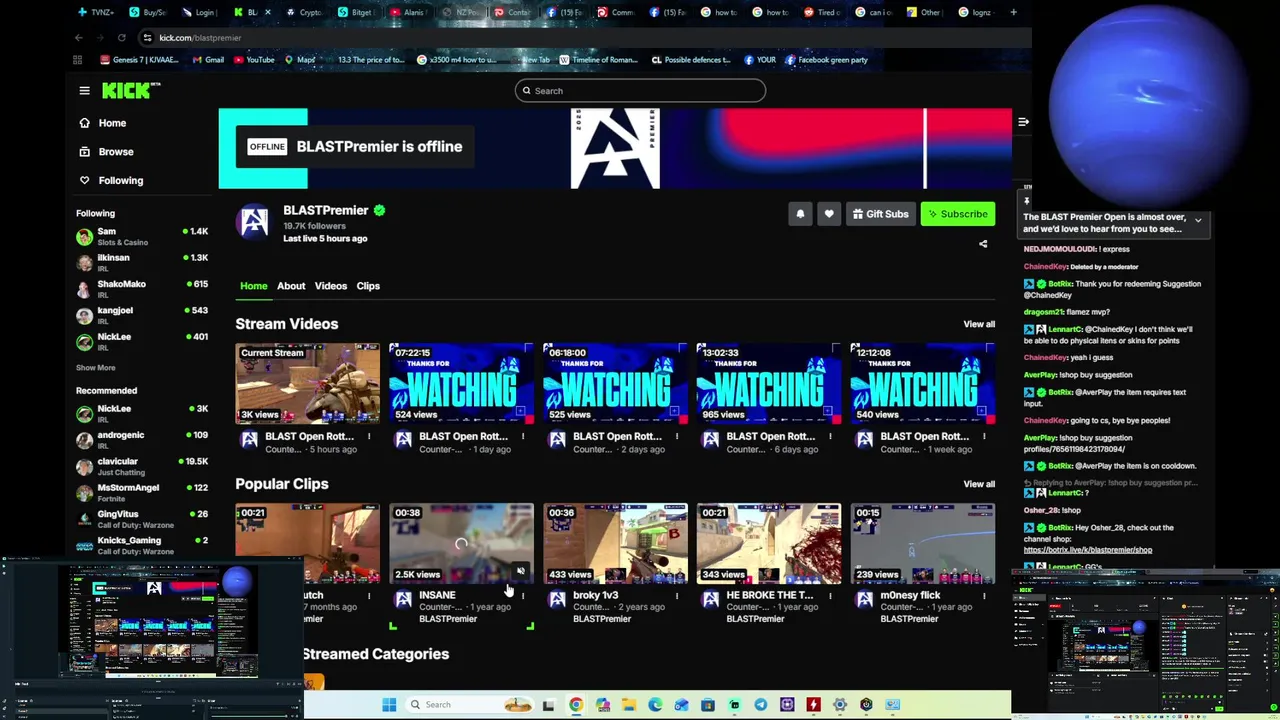The width and height of the screenshot is (1280, 720).
Task: Open the YouTube bookmark
Action: tap(253, 60)
